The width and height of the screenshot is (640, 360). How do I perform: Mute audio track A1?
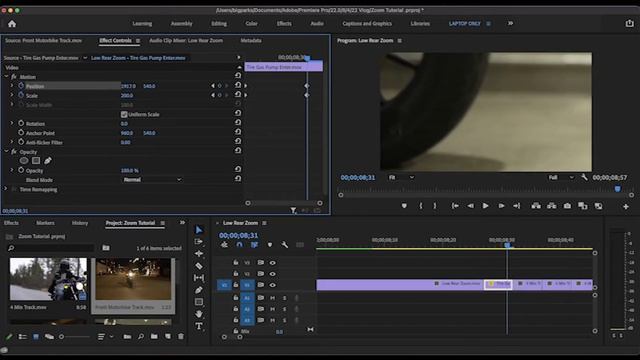(x=272, y=298)
